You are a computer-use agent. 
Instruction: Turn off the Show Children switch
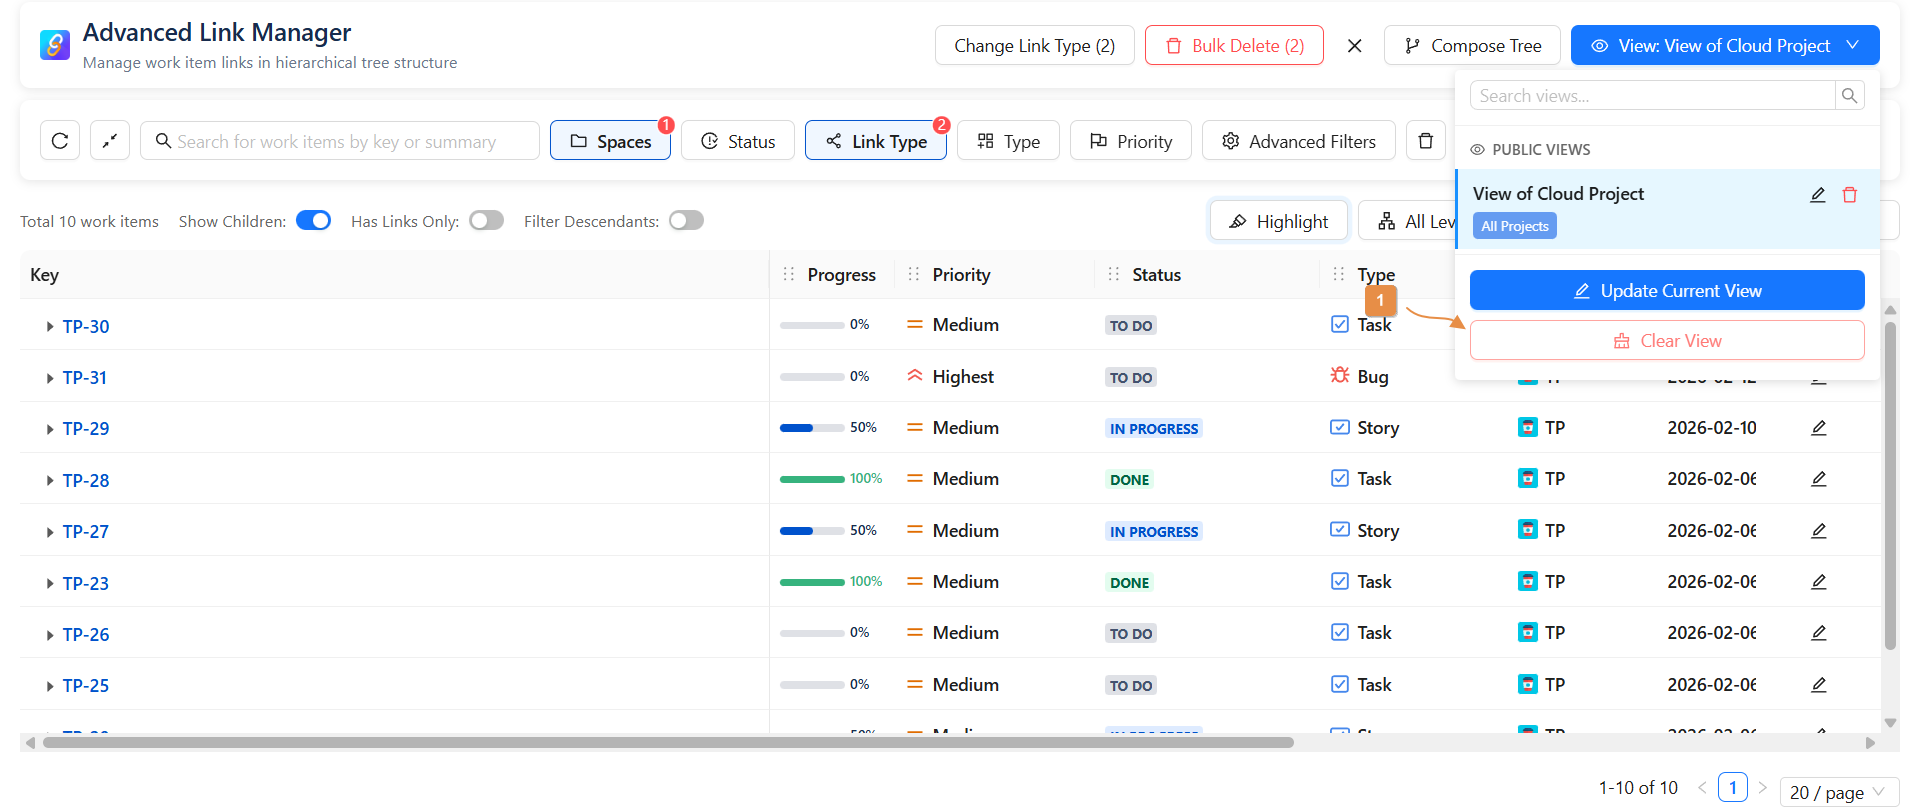click(313, 221)
